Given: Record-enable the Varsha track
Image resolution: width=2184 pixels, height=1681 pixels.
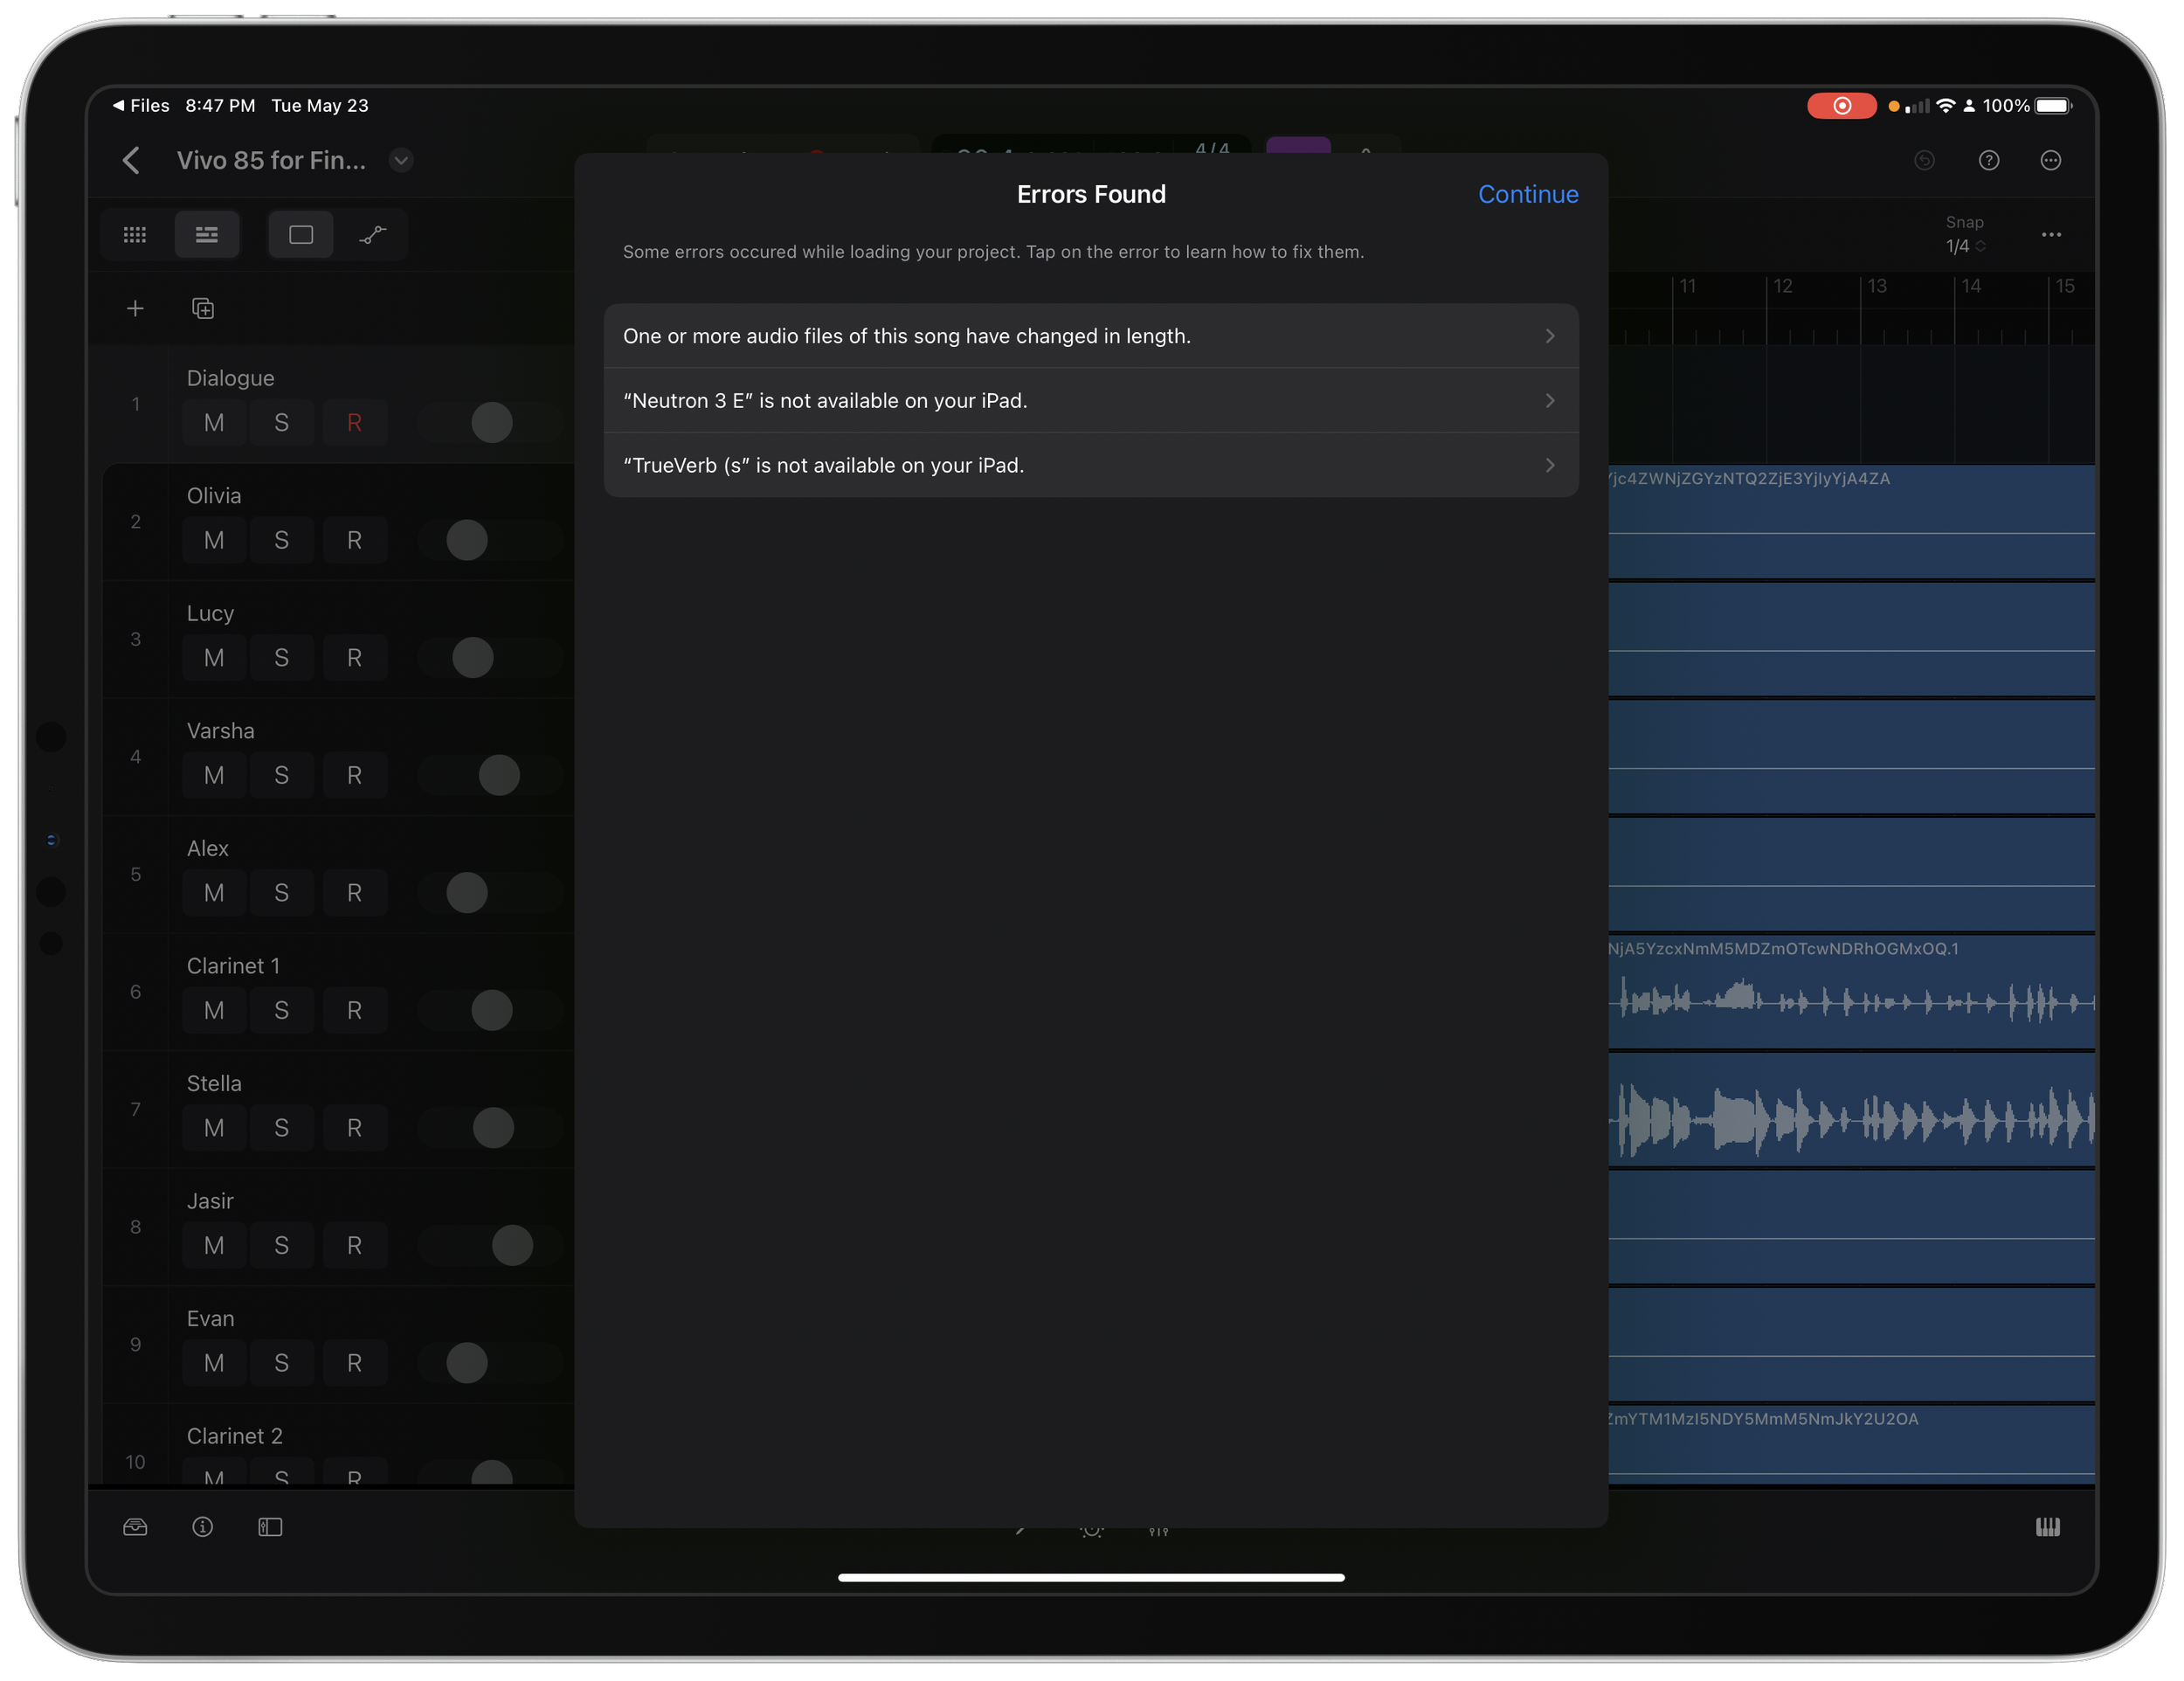Looking at the screenshot, I should coord(354,775).
